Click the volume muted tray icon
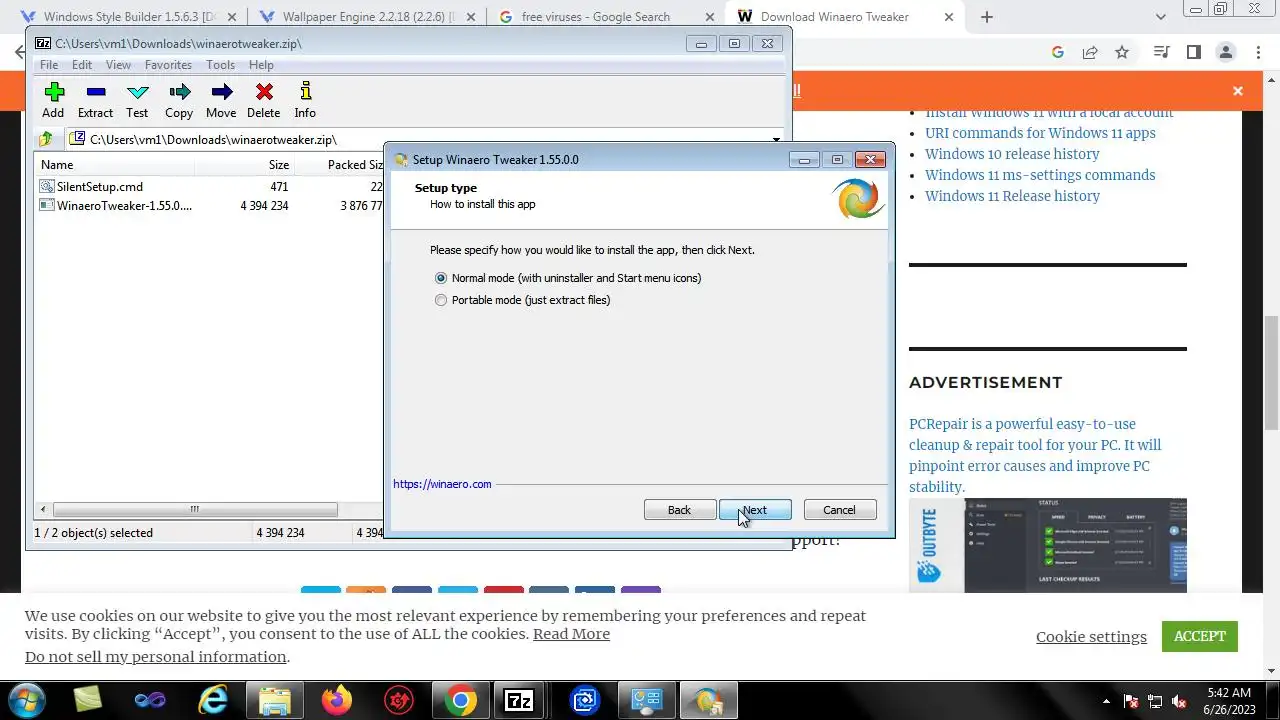1280x720 pixels. (1179, 701)
